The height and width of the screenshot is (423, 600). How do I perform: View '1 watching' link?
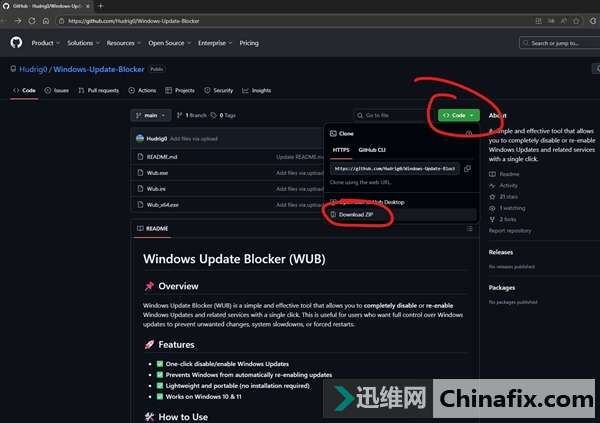tap(507, 208)
